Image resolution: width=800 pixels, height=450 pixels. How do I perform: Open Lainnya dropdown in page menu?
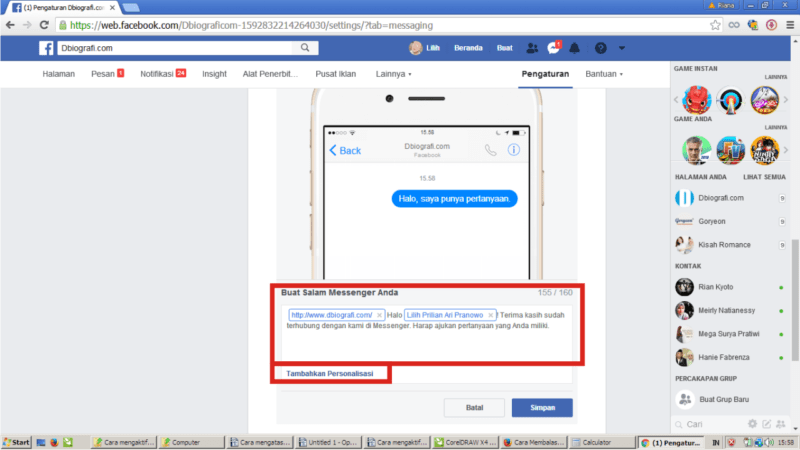393,74
